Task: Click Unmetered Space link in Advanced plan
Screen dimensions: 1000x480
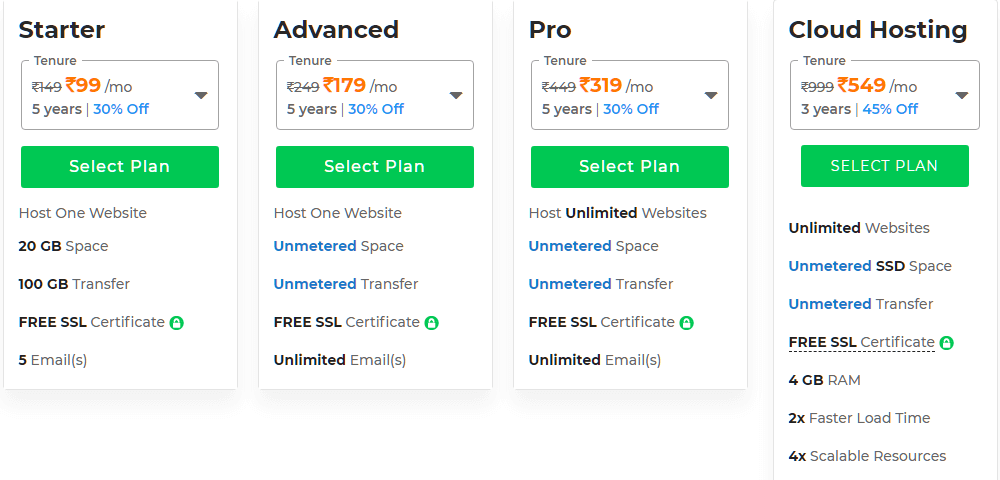Action: coord(339,246)
